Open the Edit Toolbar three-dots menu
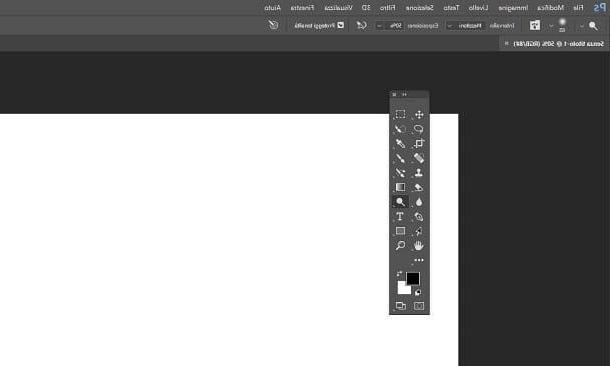Image resolution: width=610 pixels, height=366 pixels. tap(419, 260)
